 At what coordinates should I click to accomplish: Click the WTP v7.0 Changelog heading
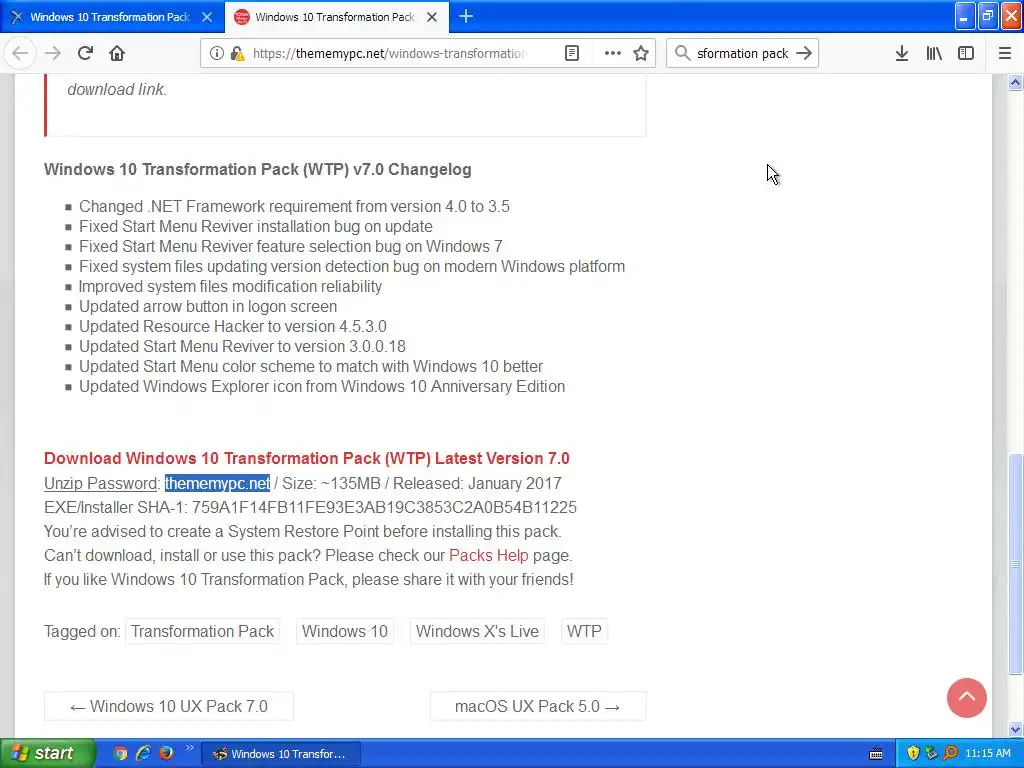[257, 170]
